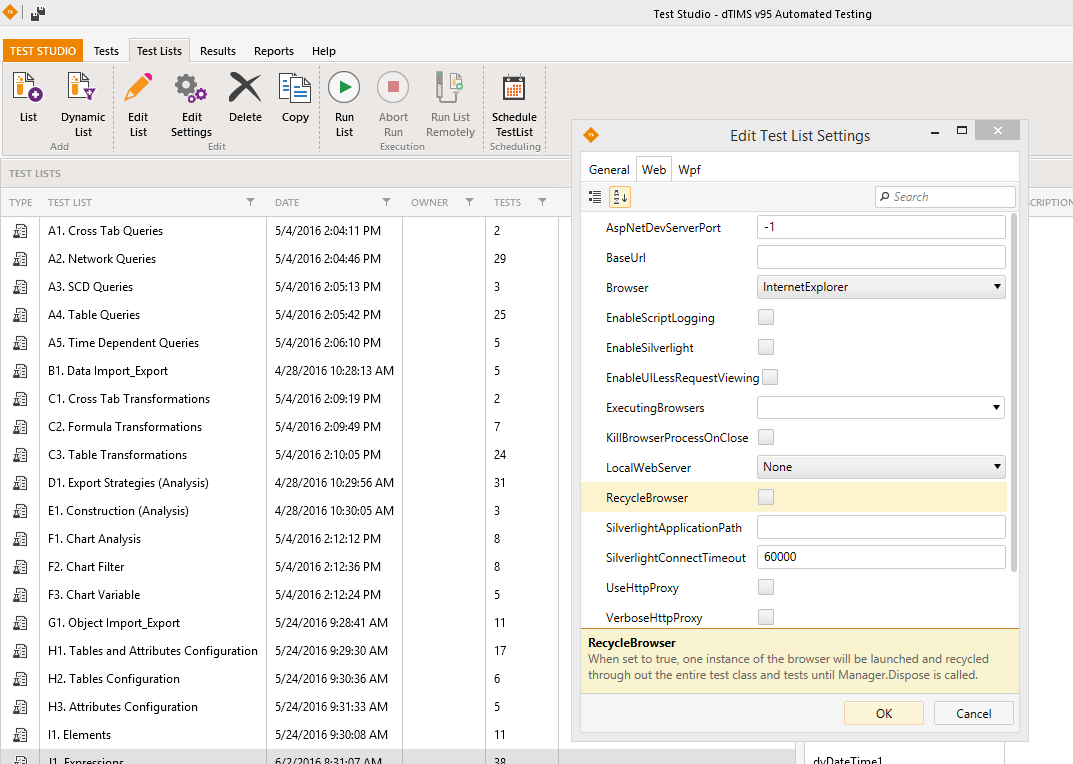
Task: Enable the RecycleBrowser checkbox
Action: click(x=766, y=497)
